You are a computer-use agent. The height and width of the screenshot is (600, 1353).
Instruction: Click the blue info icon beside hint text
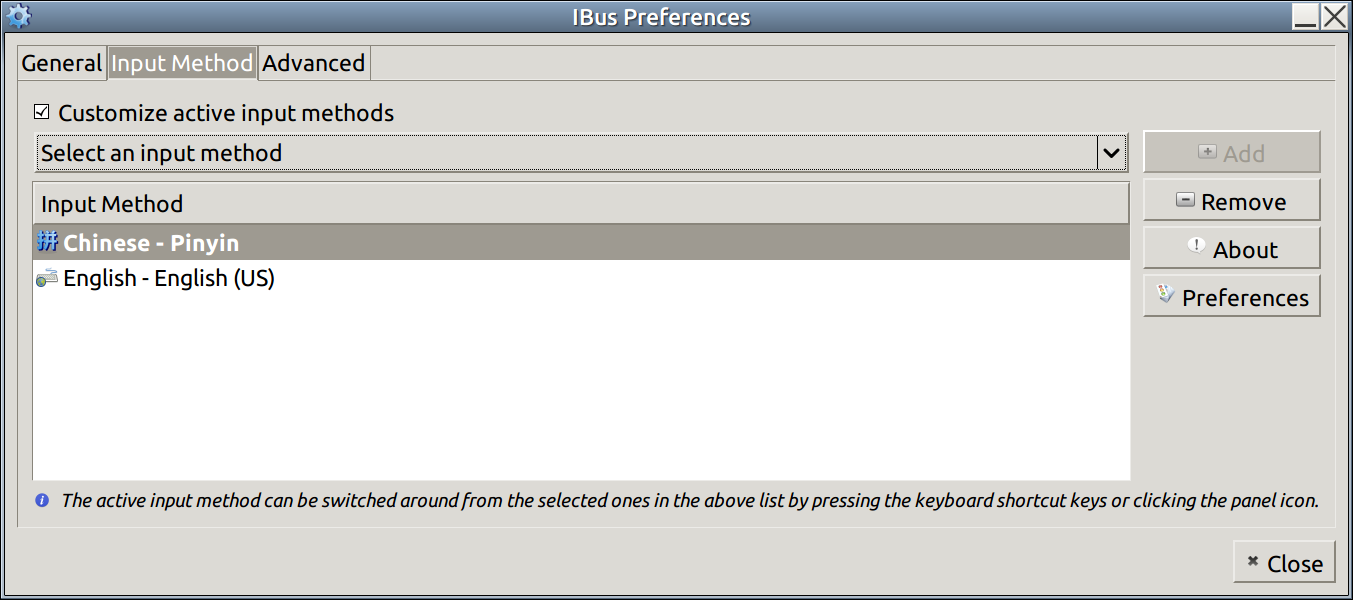[42, 500]
